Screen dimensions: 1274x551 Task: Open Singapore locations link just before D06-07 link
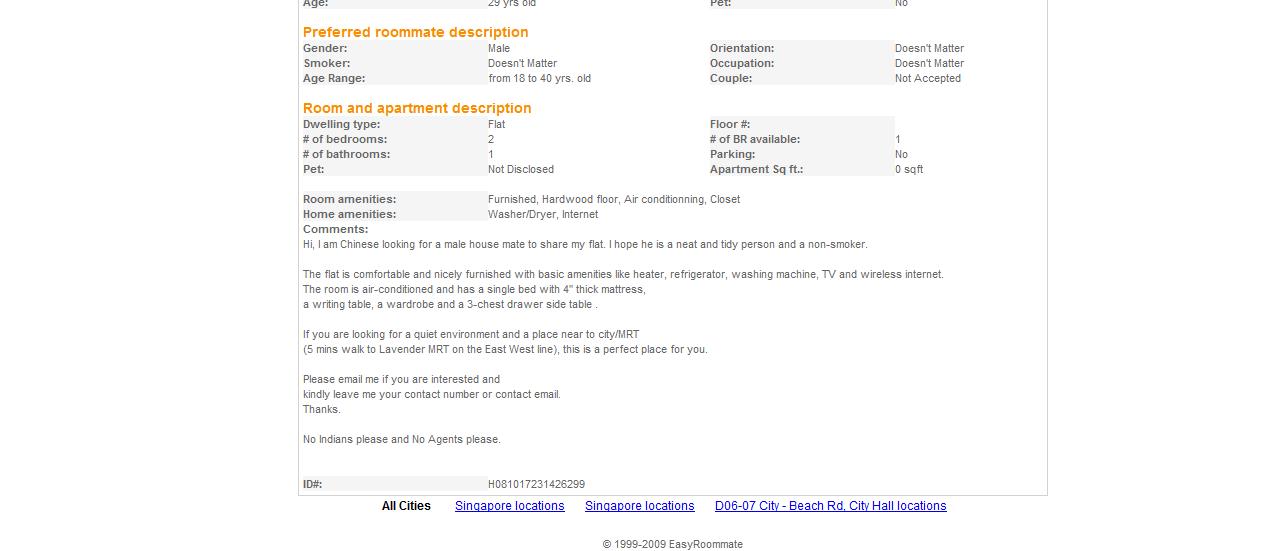[x=639, y=506]
